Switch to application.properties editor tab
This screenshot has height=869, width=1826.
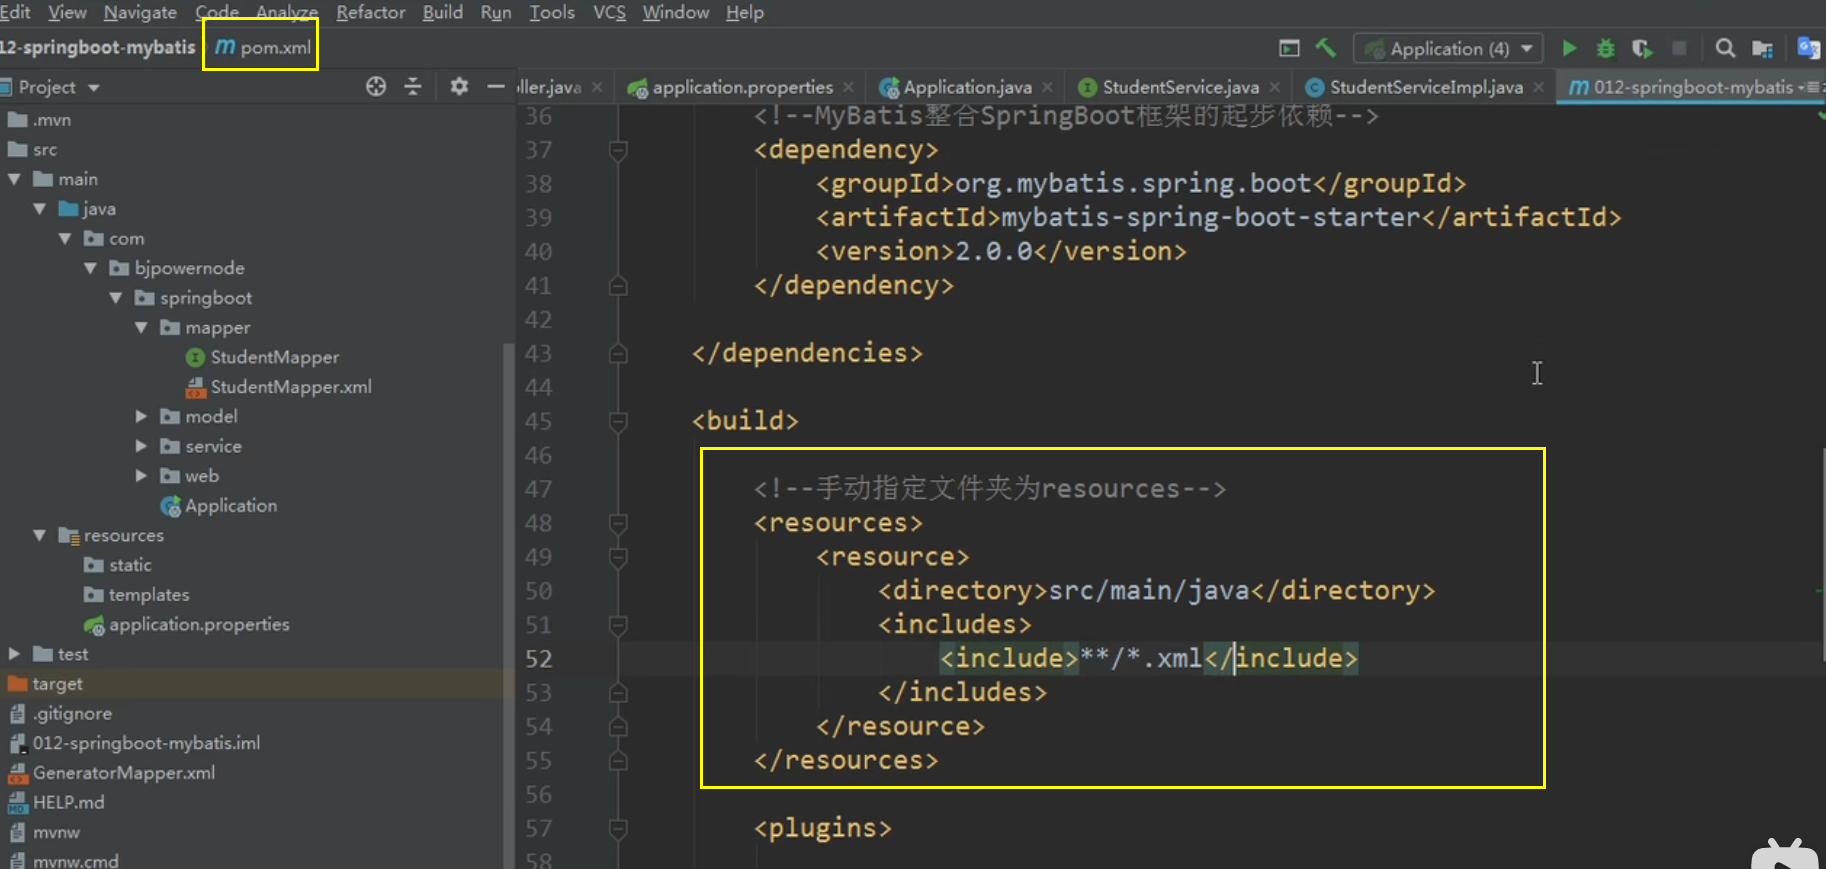tap(741, 88)
